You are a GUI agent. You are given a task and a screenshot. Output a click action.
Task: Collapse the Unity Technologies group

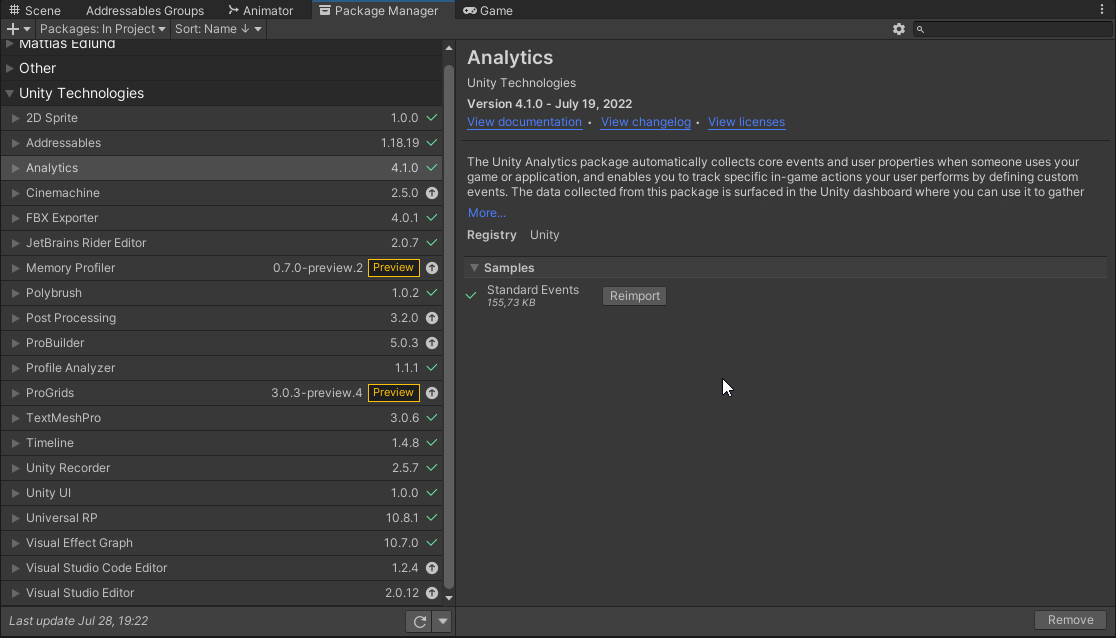point(10,93)
